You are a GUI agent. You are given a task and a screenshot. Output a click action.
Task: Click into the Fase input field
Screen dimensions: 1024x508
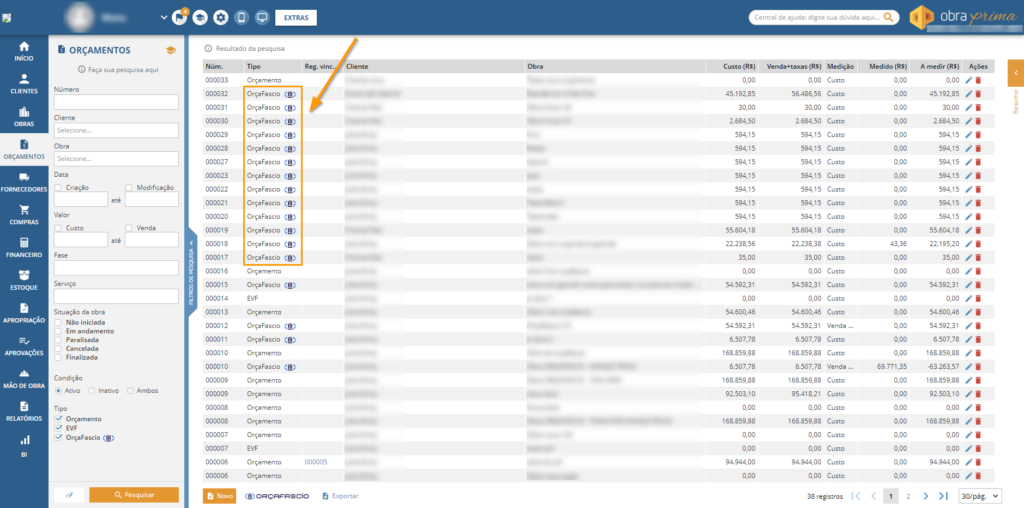(116, 268)
